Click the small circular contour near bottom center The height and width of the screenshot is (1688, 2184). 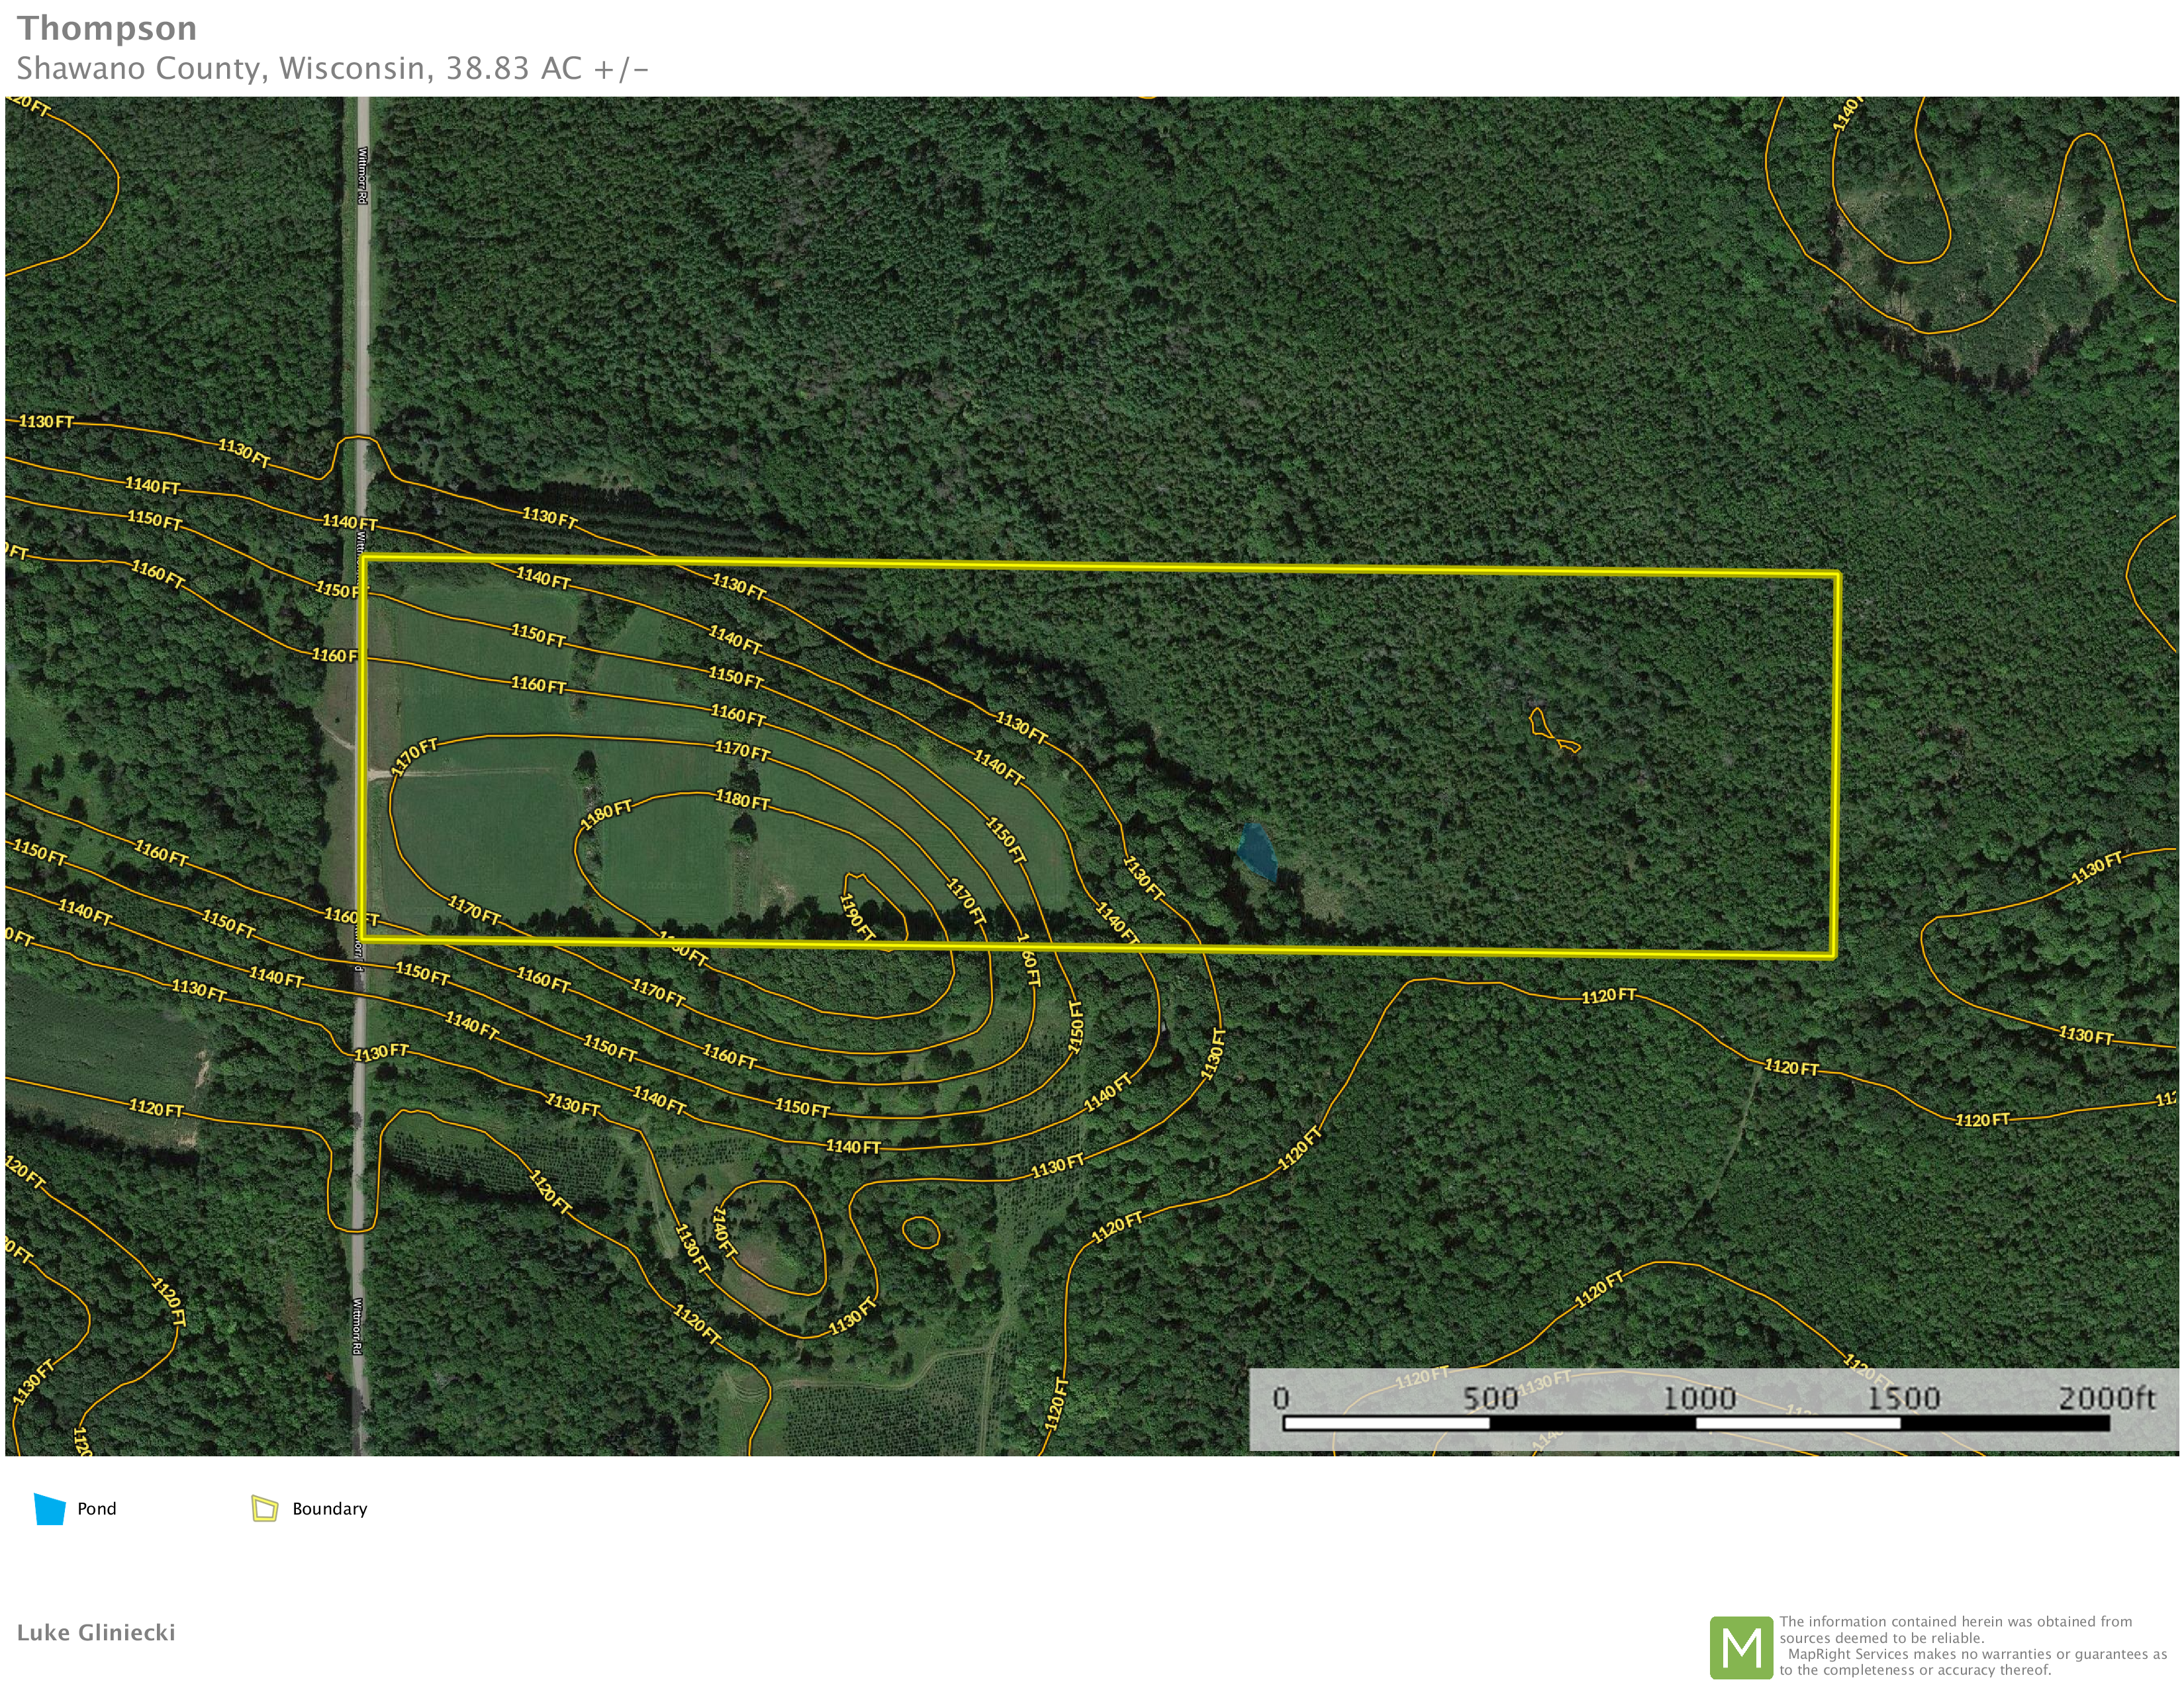tap(920, 1232)
